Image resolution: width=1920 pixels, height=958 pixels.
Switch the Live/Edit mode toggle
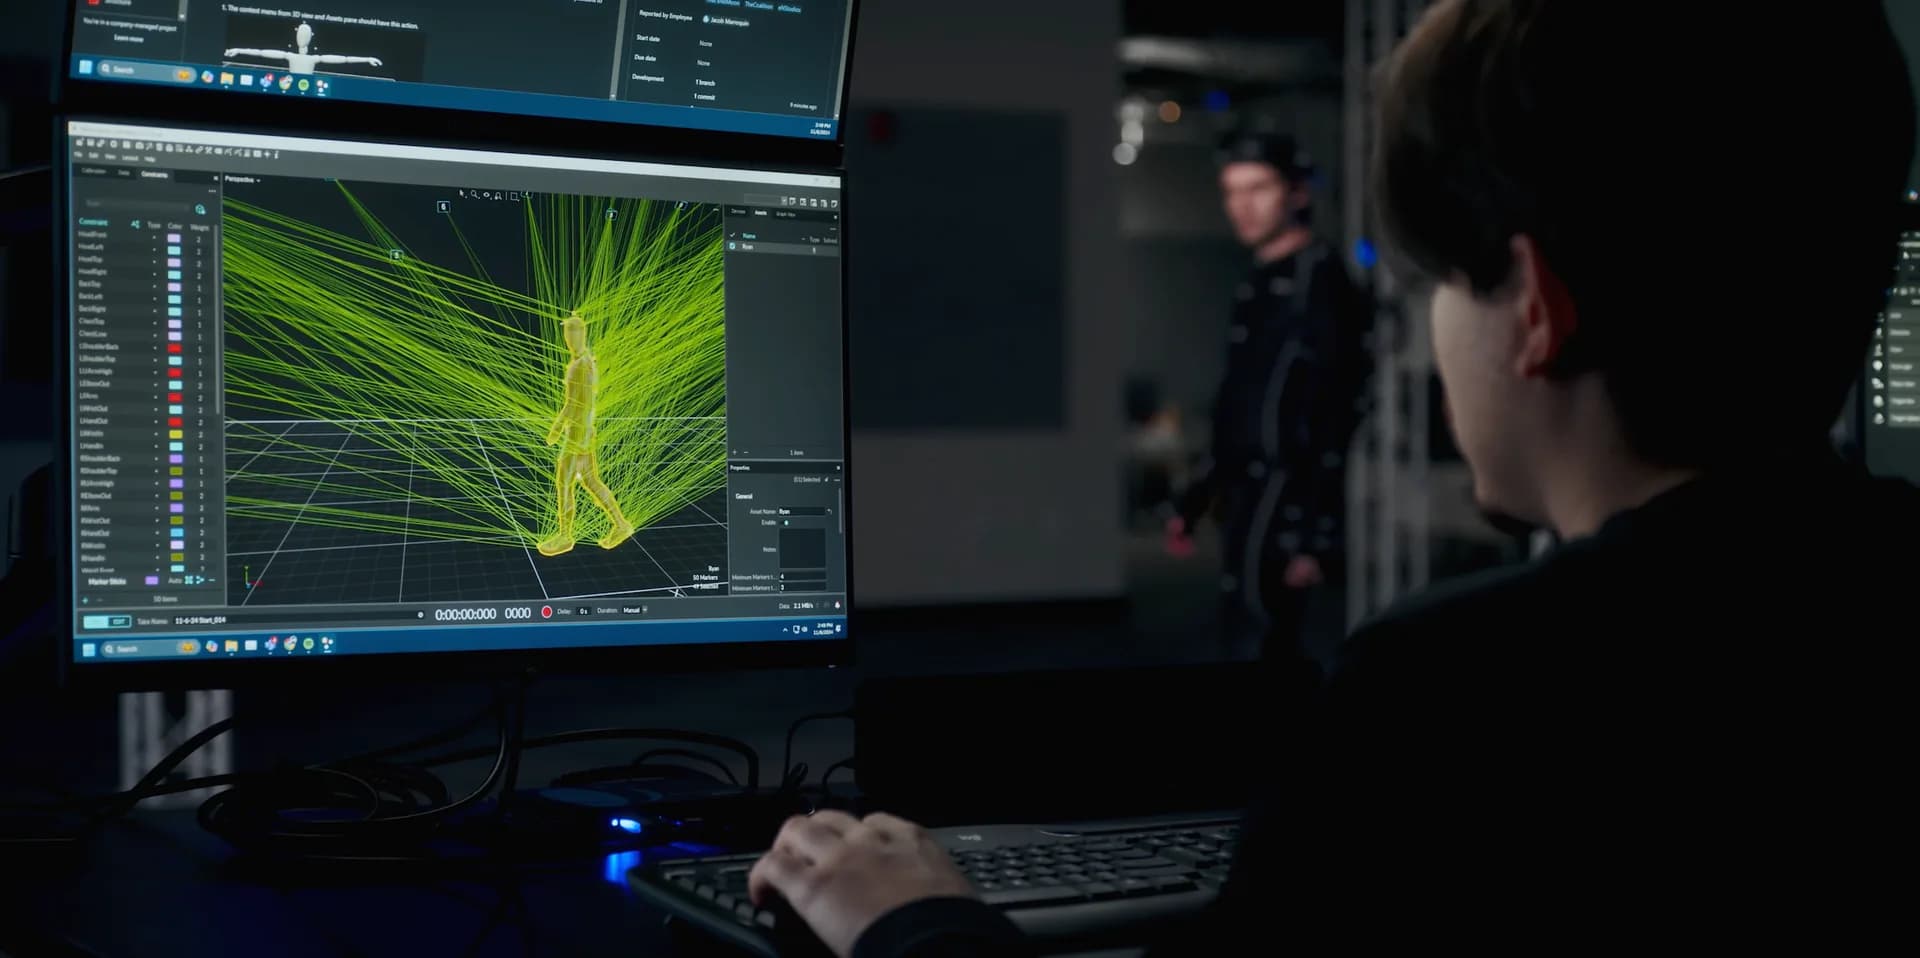tap(107, 621)
